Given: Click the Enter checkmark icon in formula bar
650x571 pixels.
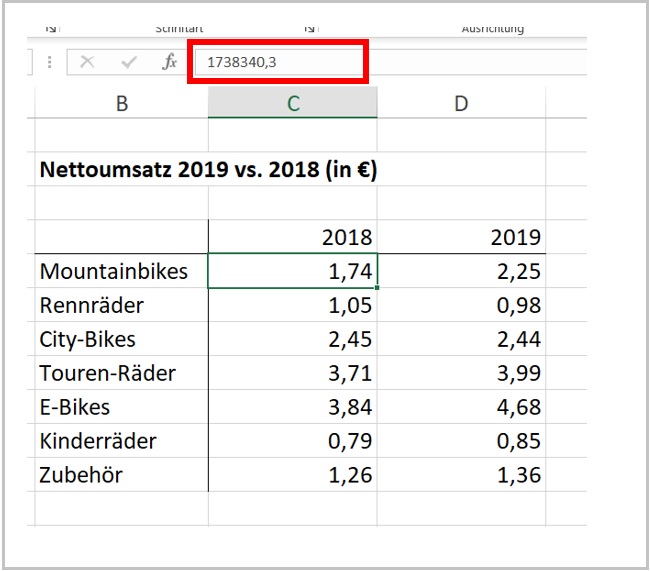Looking at the screenshot, I should tap(129, 62).
